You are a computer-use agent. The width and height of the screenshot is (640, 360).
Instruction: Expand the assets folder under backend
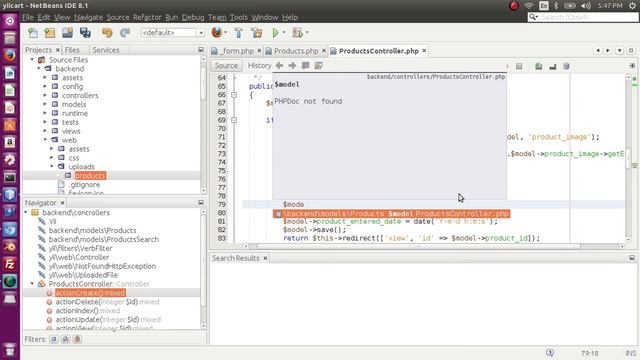click(x=45, y=78)
